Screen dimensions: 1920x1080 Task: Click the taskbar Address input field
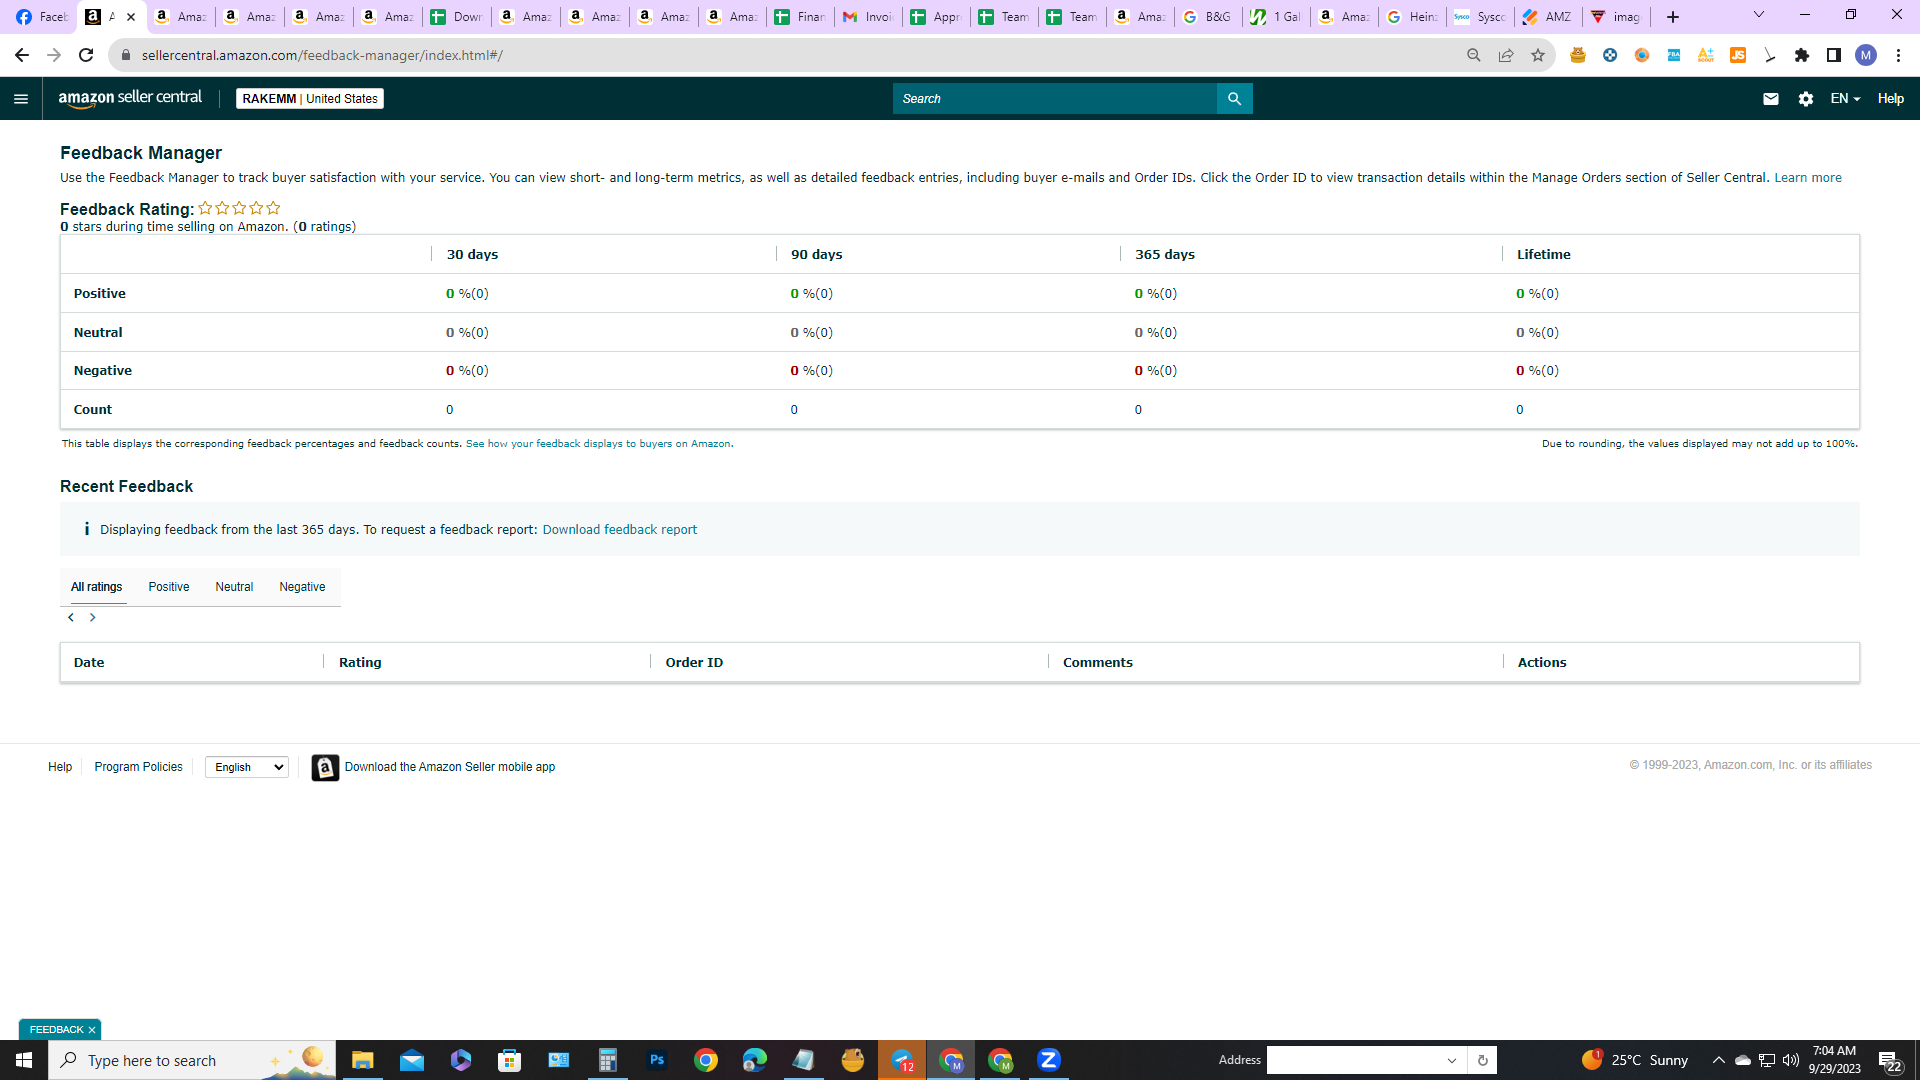[x=1355, y=1060]
